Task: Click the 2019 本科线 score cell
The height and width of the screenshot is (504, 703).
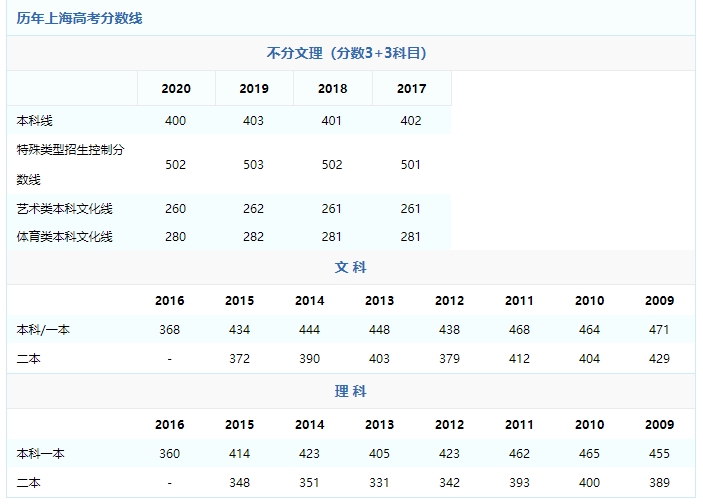Action: click(x=254, y=121)
